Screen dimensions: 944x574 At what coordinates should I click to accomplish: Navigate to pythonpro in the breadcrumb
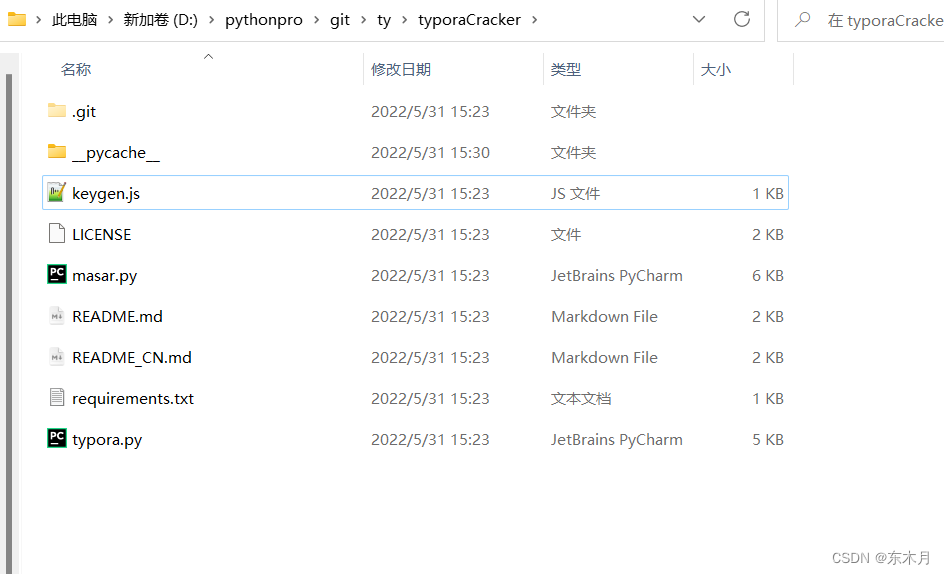264,20
